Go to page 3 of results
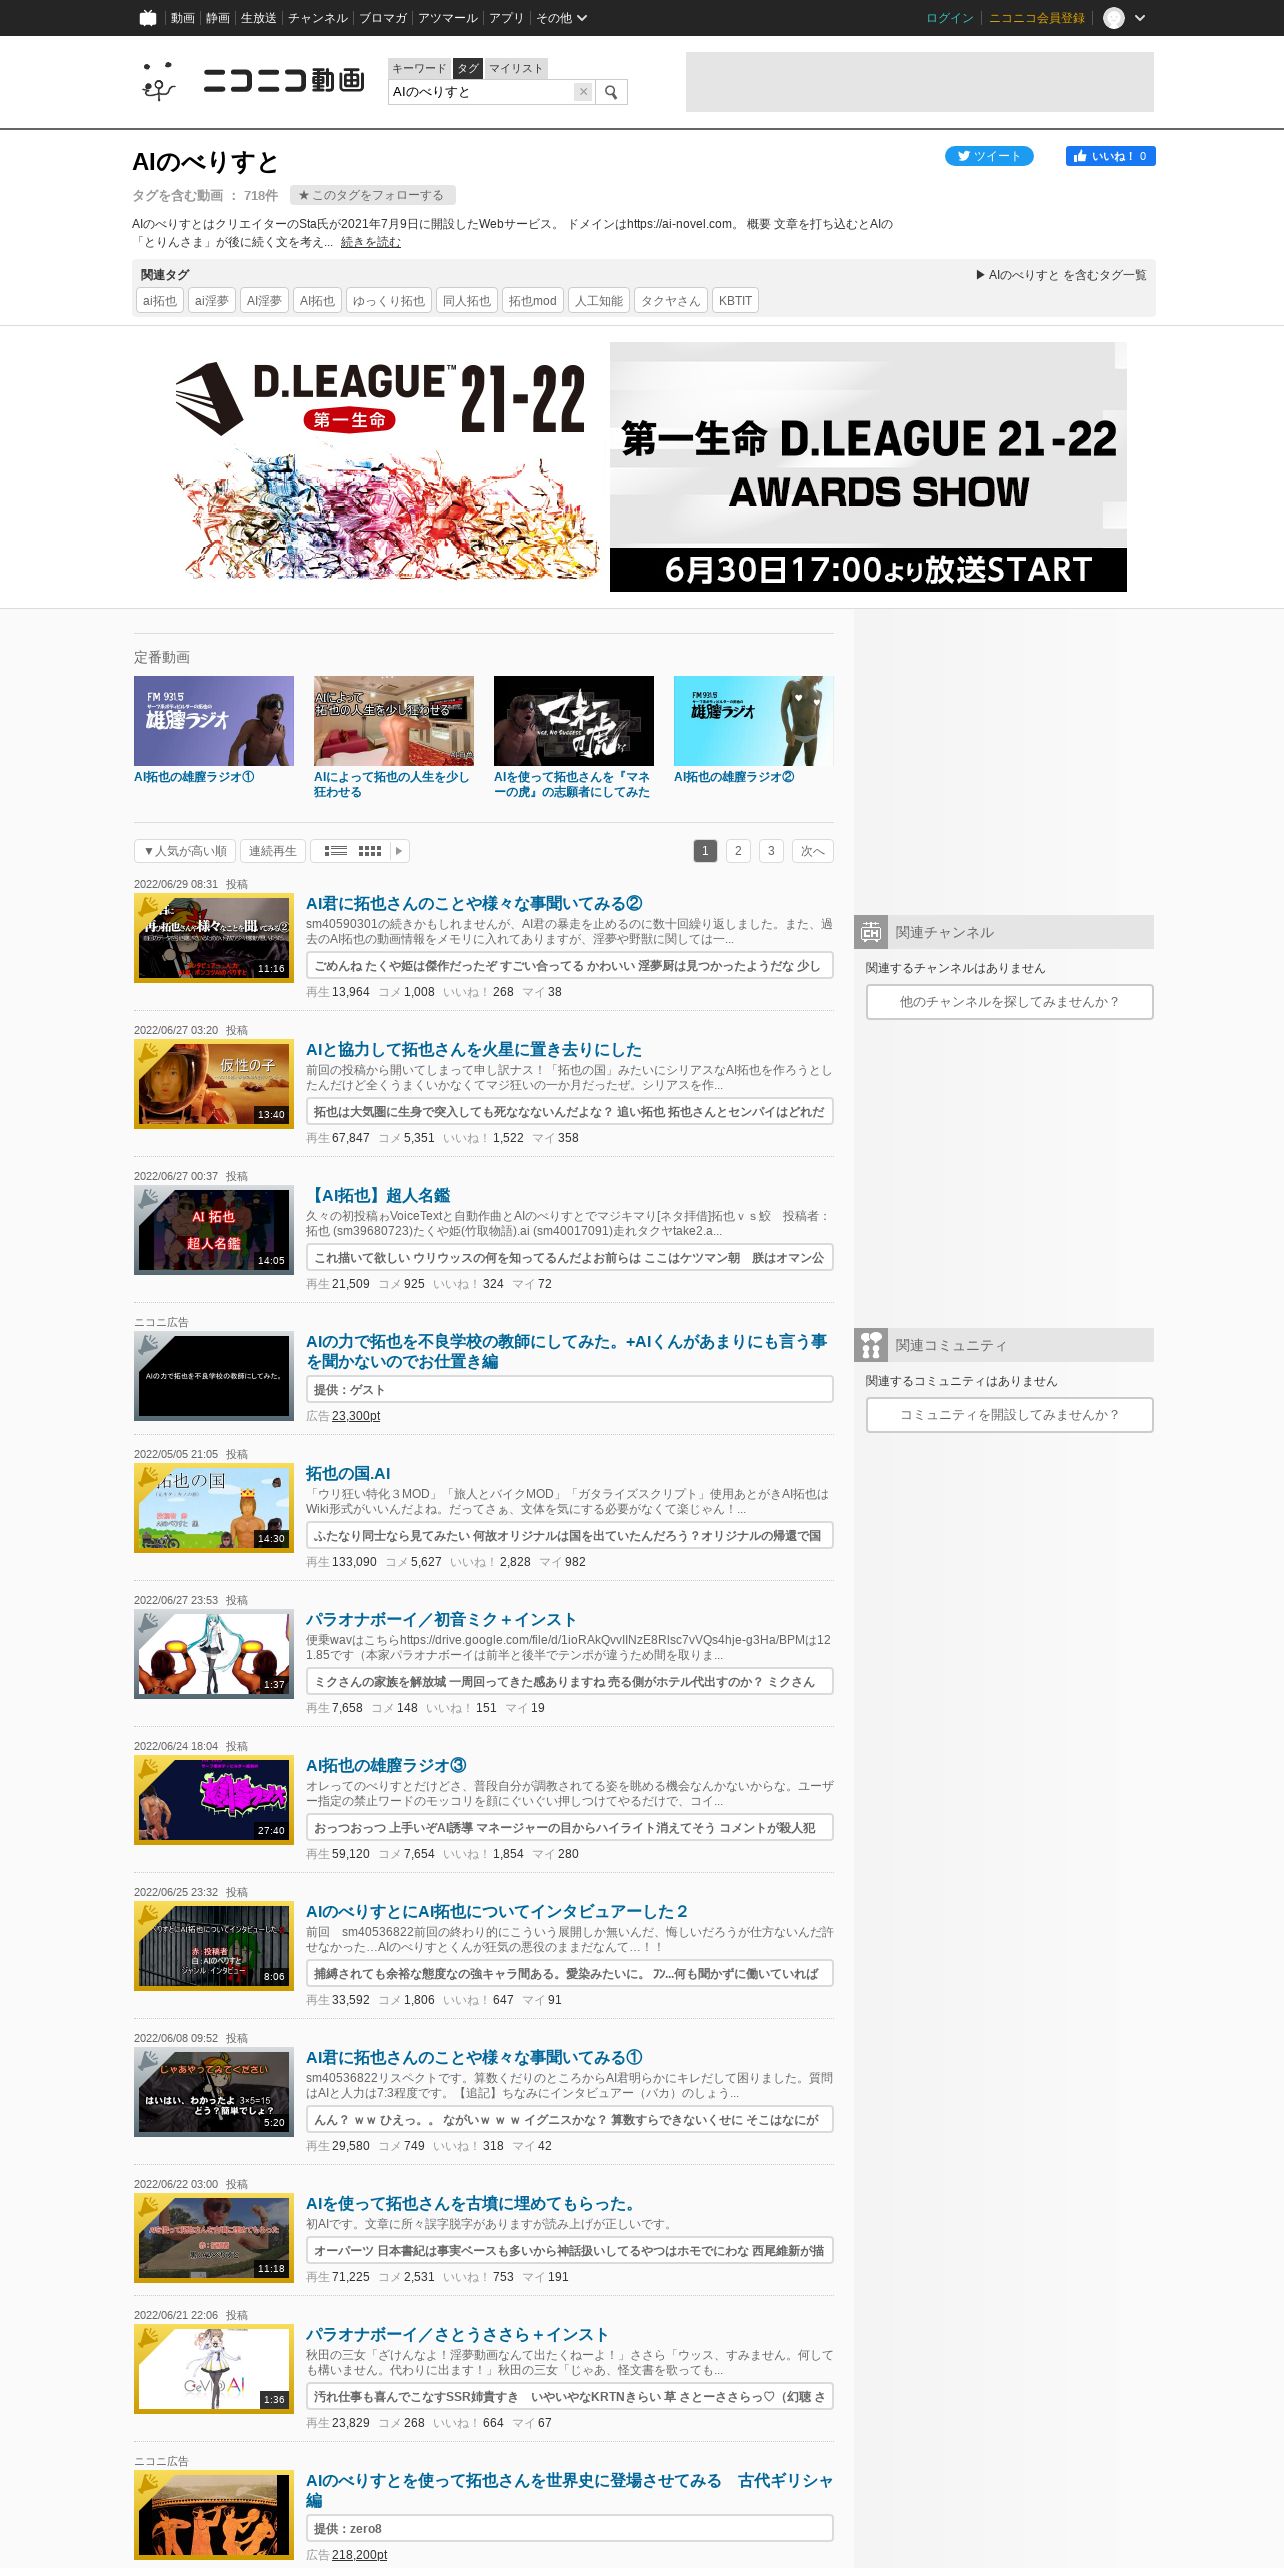1284x2568 pixels. click(771, 851)
